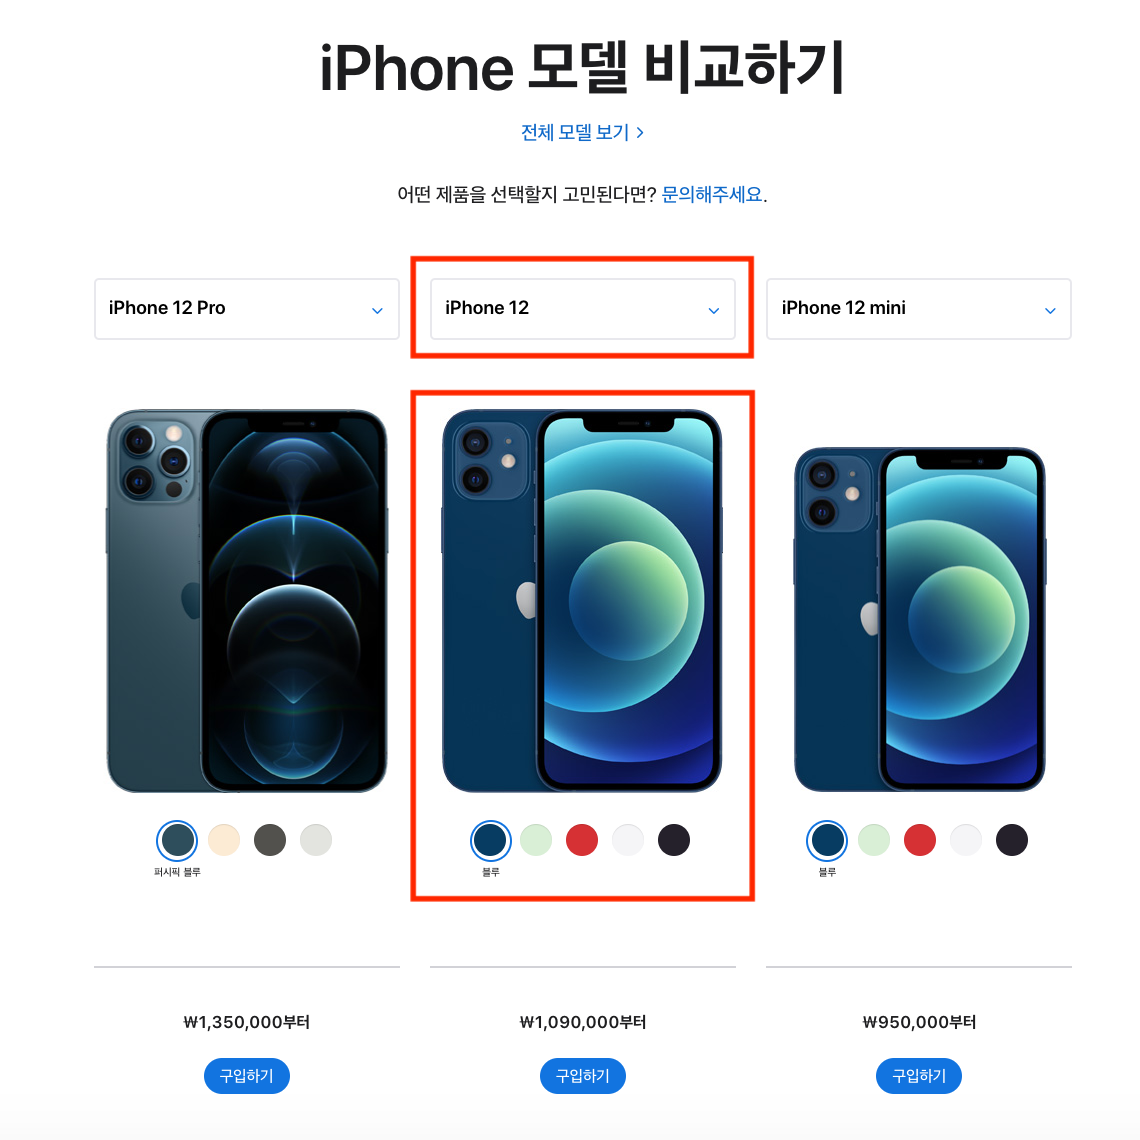Select green color for iPhone 12 mini

(x=874, y=840)
